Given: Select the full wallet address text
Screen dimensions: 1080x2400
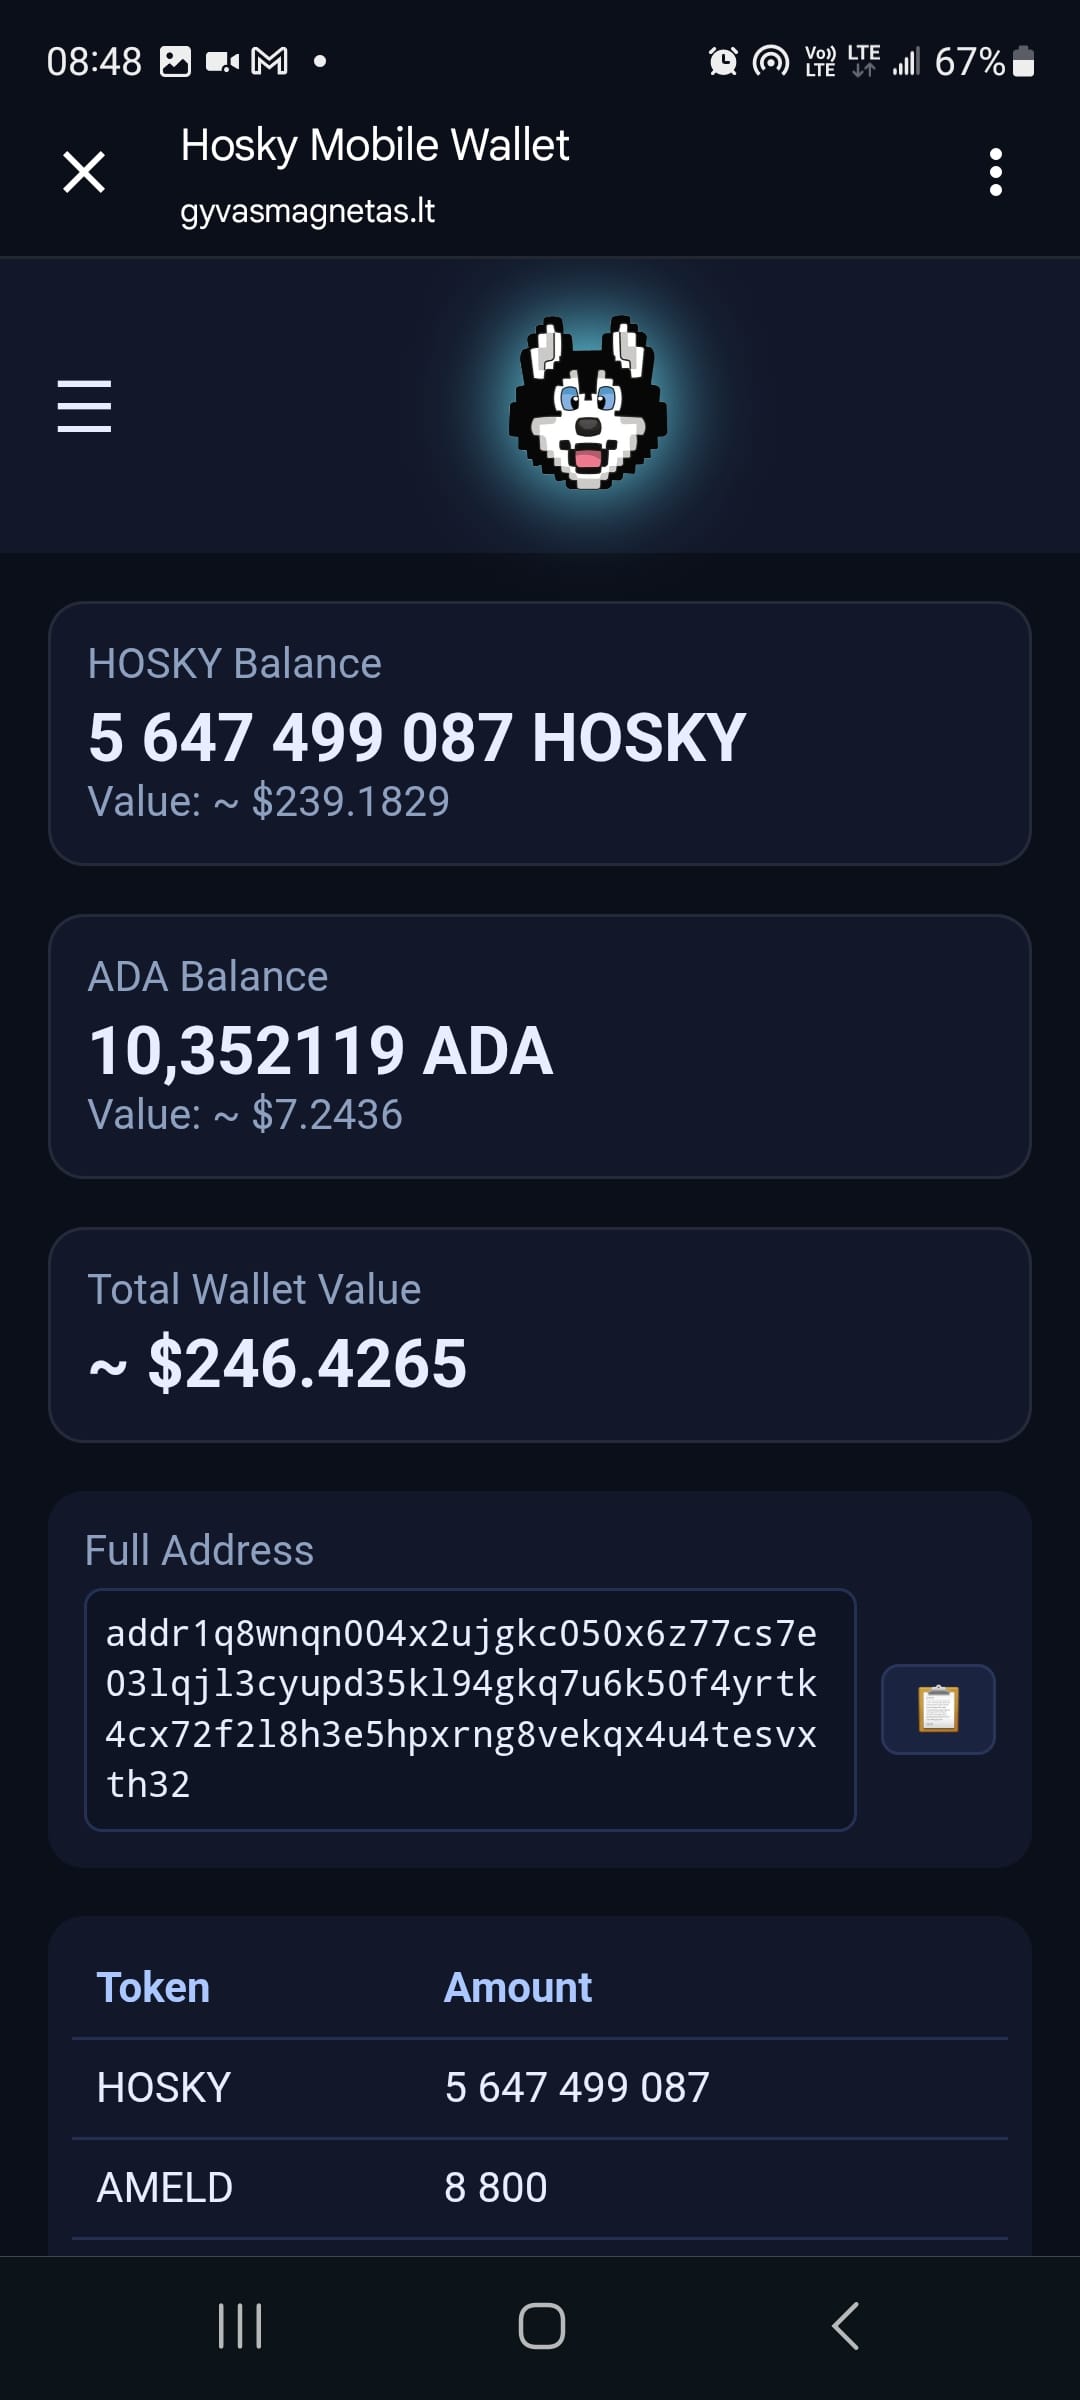Looking at the screenshot, I should click(x=470, y=1708).
